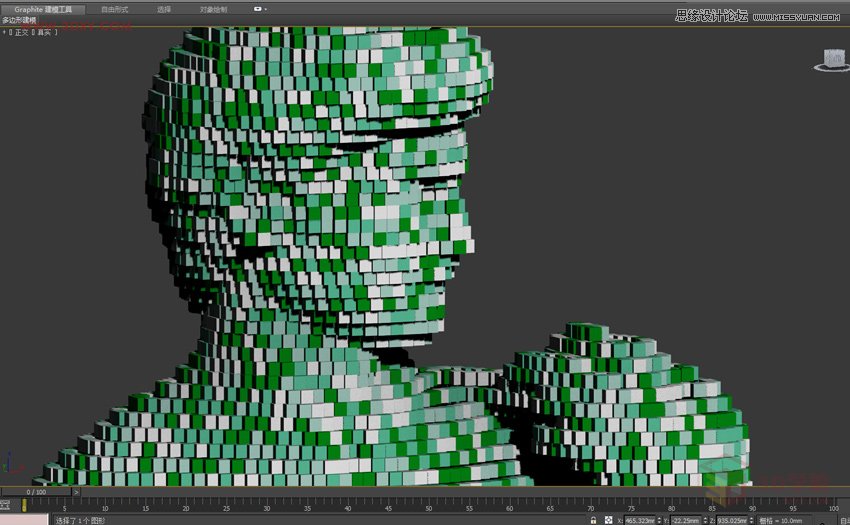
Task: Click the Z coordinate spinner arrows
Action: [x=752, y=520]
